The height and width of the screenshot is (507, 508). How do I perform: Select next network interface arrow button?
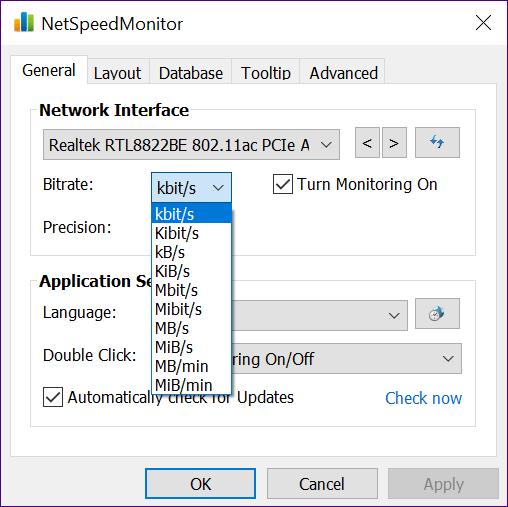click(x=394, y=143)
